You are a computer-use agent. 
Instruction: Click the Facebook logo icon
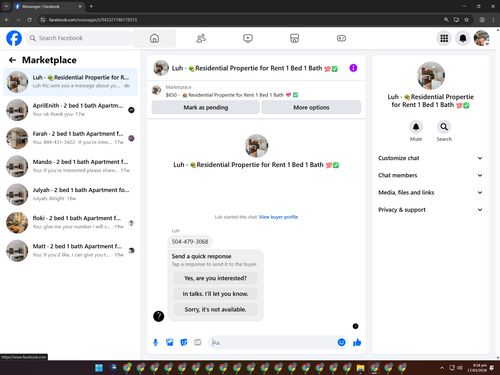14,38
